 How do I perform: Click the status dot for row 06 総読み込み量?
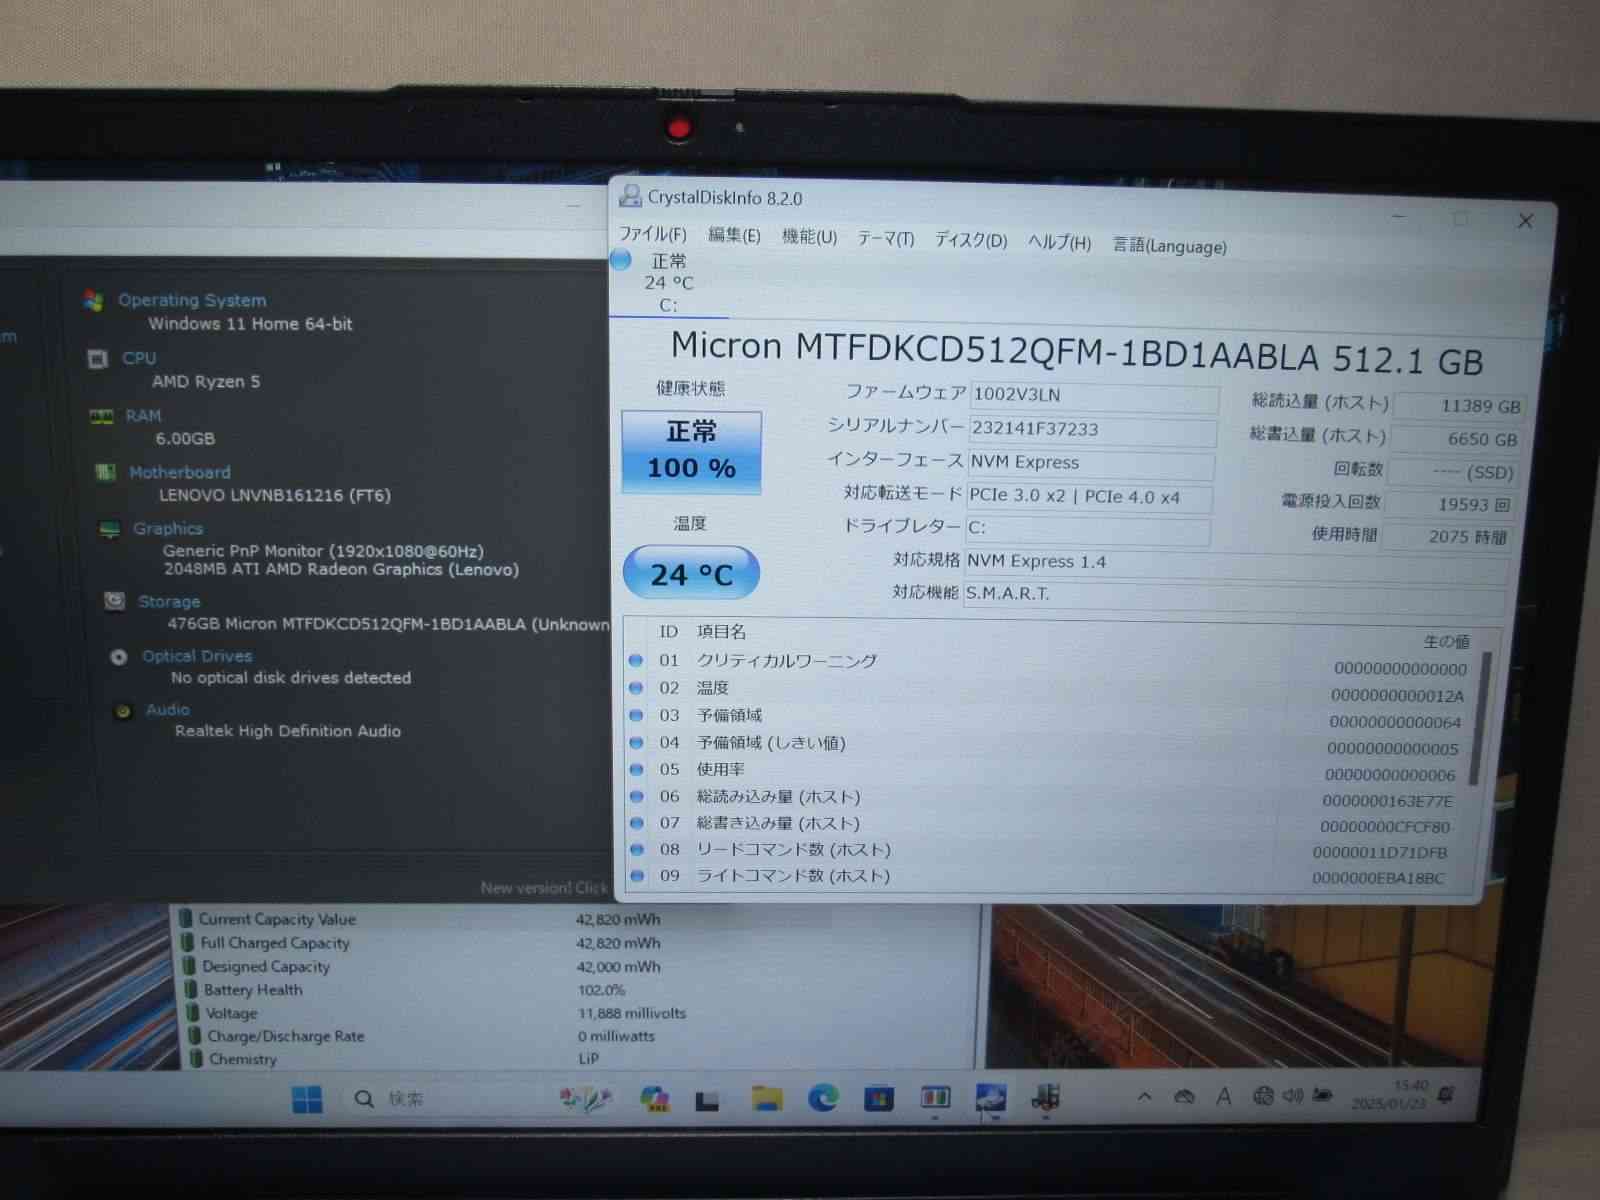(636, 796)
